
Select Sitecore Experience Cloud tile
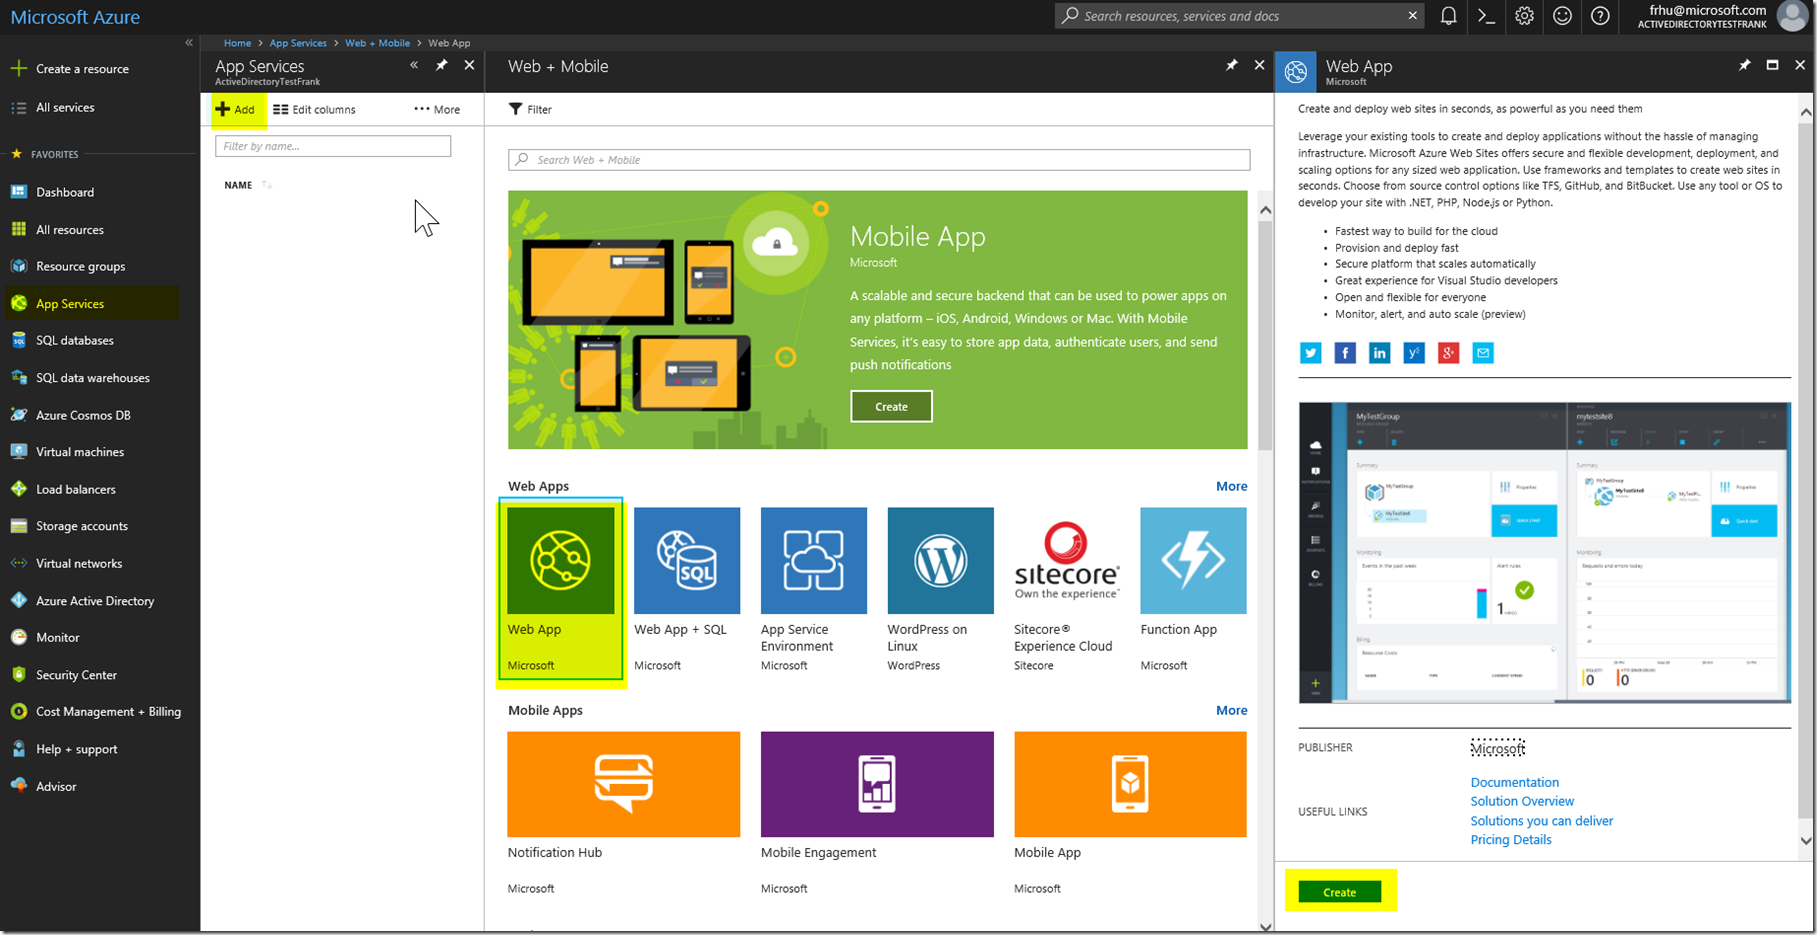tap(1066, 590)
